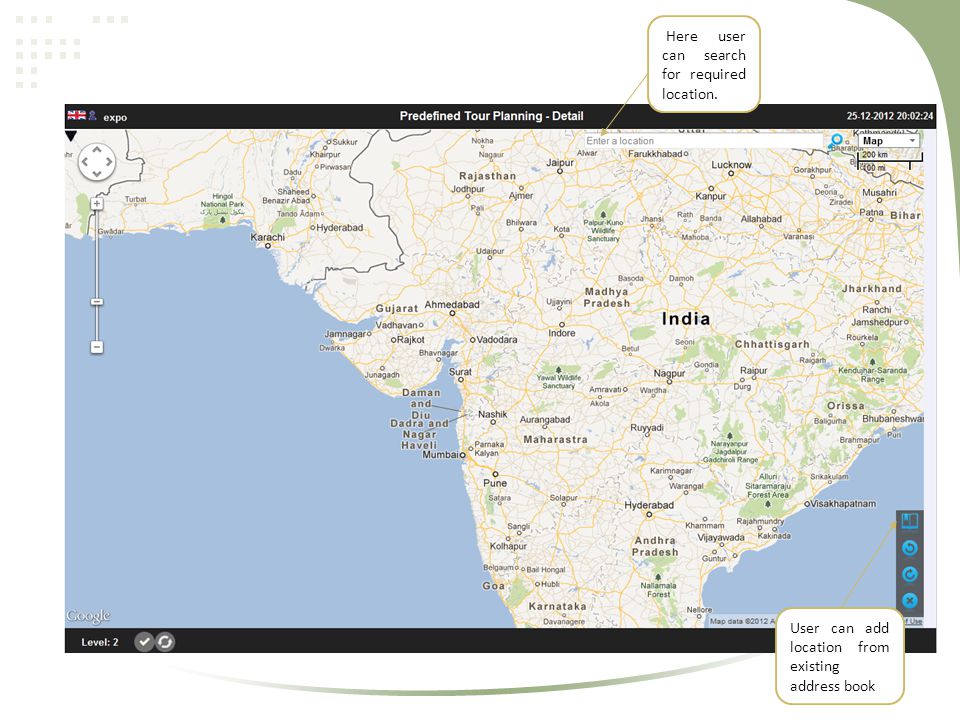The height and width of the screenshot is (720, 960).
Task: Click Visakhapatnam on the map
Action: click(x=843, y=503)
